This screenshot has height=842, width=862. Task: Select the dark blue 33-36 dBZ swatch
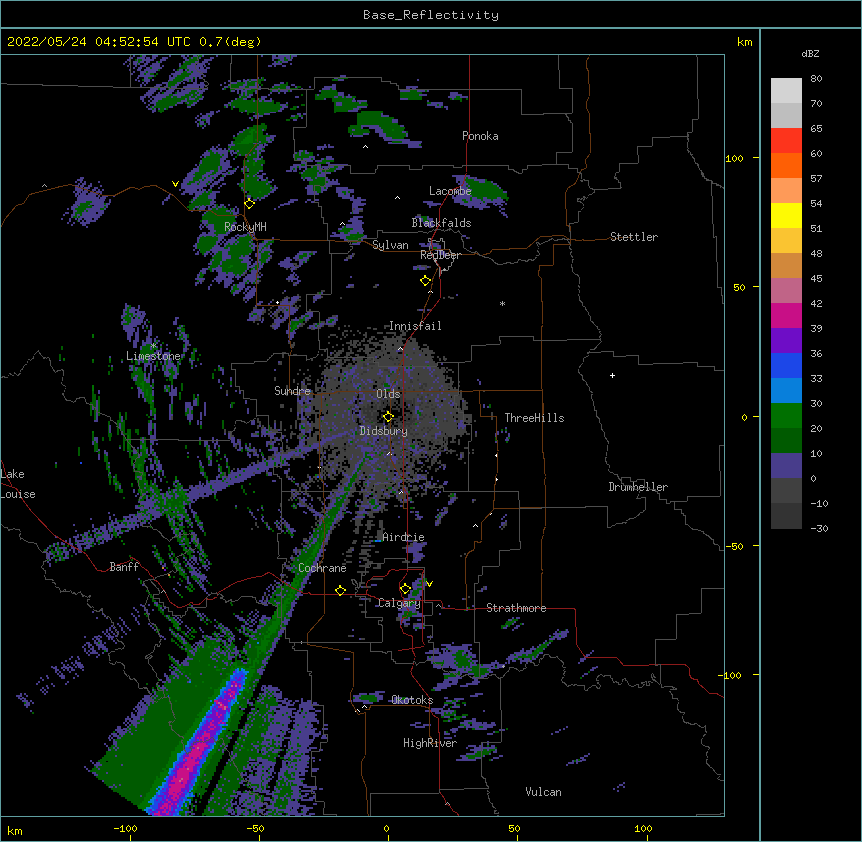[786, 365]
